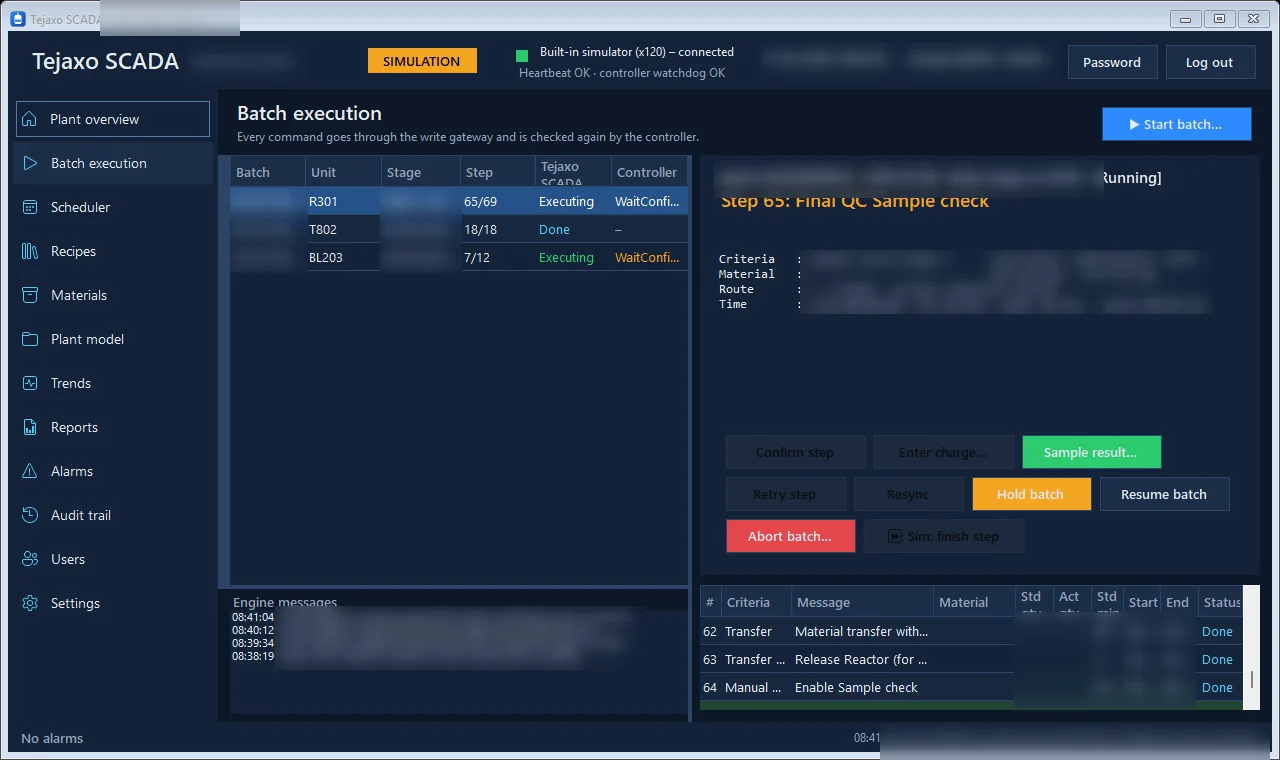Click the Material column header
The height and width of the screenshot is (760, 1280).
974,602
